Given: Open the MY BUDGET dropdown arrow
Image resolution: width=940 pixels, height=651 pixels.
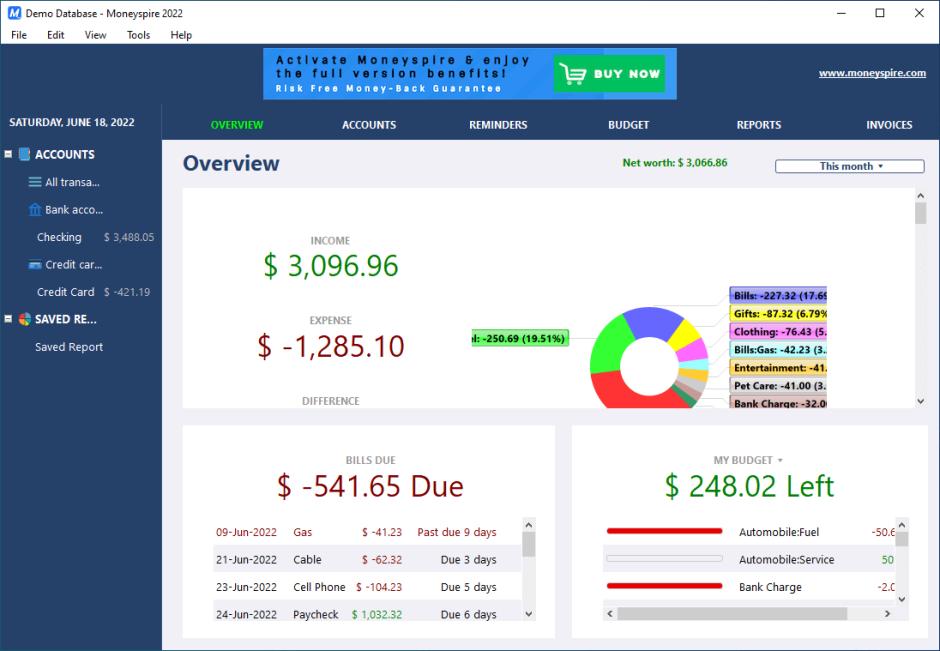Looking at the screenshot, I should [780, 460].
